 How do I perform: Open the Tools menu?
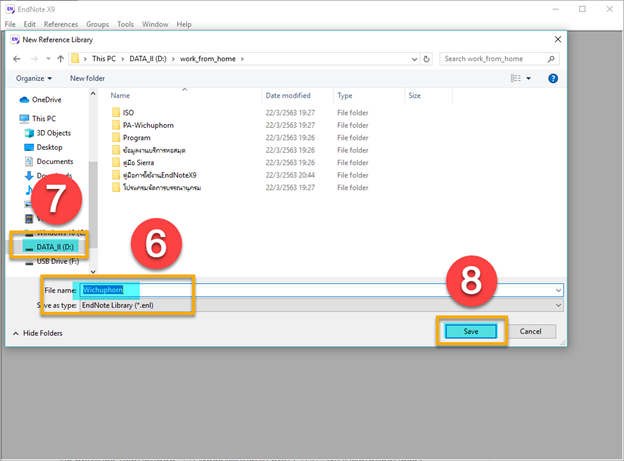(x=125, y=23)
